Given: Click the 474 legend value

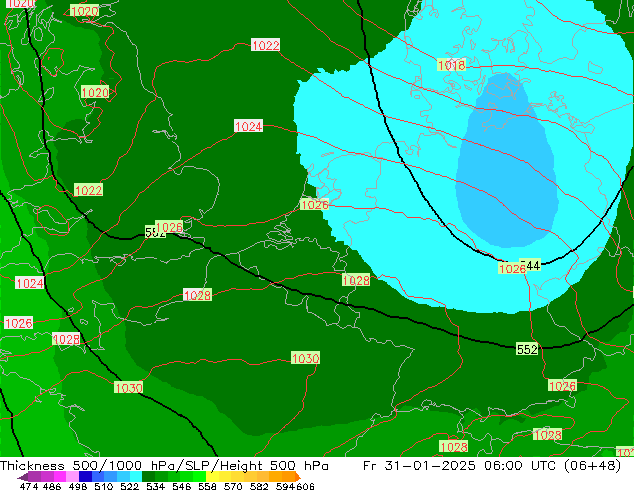Looking at the screenshot, I should 29,486.
